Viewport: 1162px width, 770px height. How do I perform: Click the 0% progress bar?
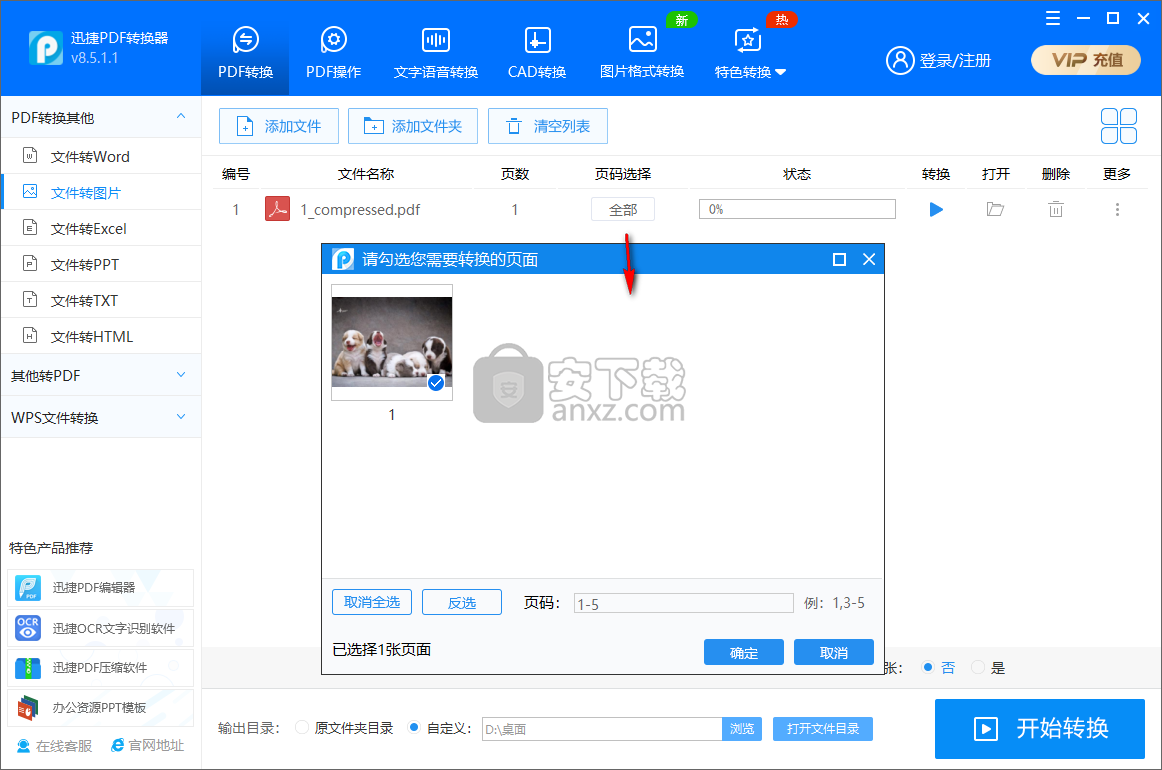797,209
